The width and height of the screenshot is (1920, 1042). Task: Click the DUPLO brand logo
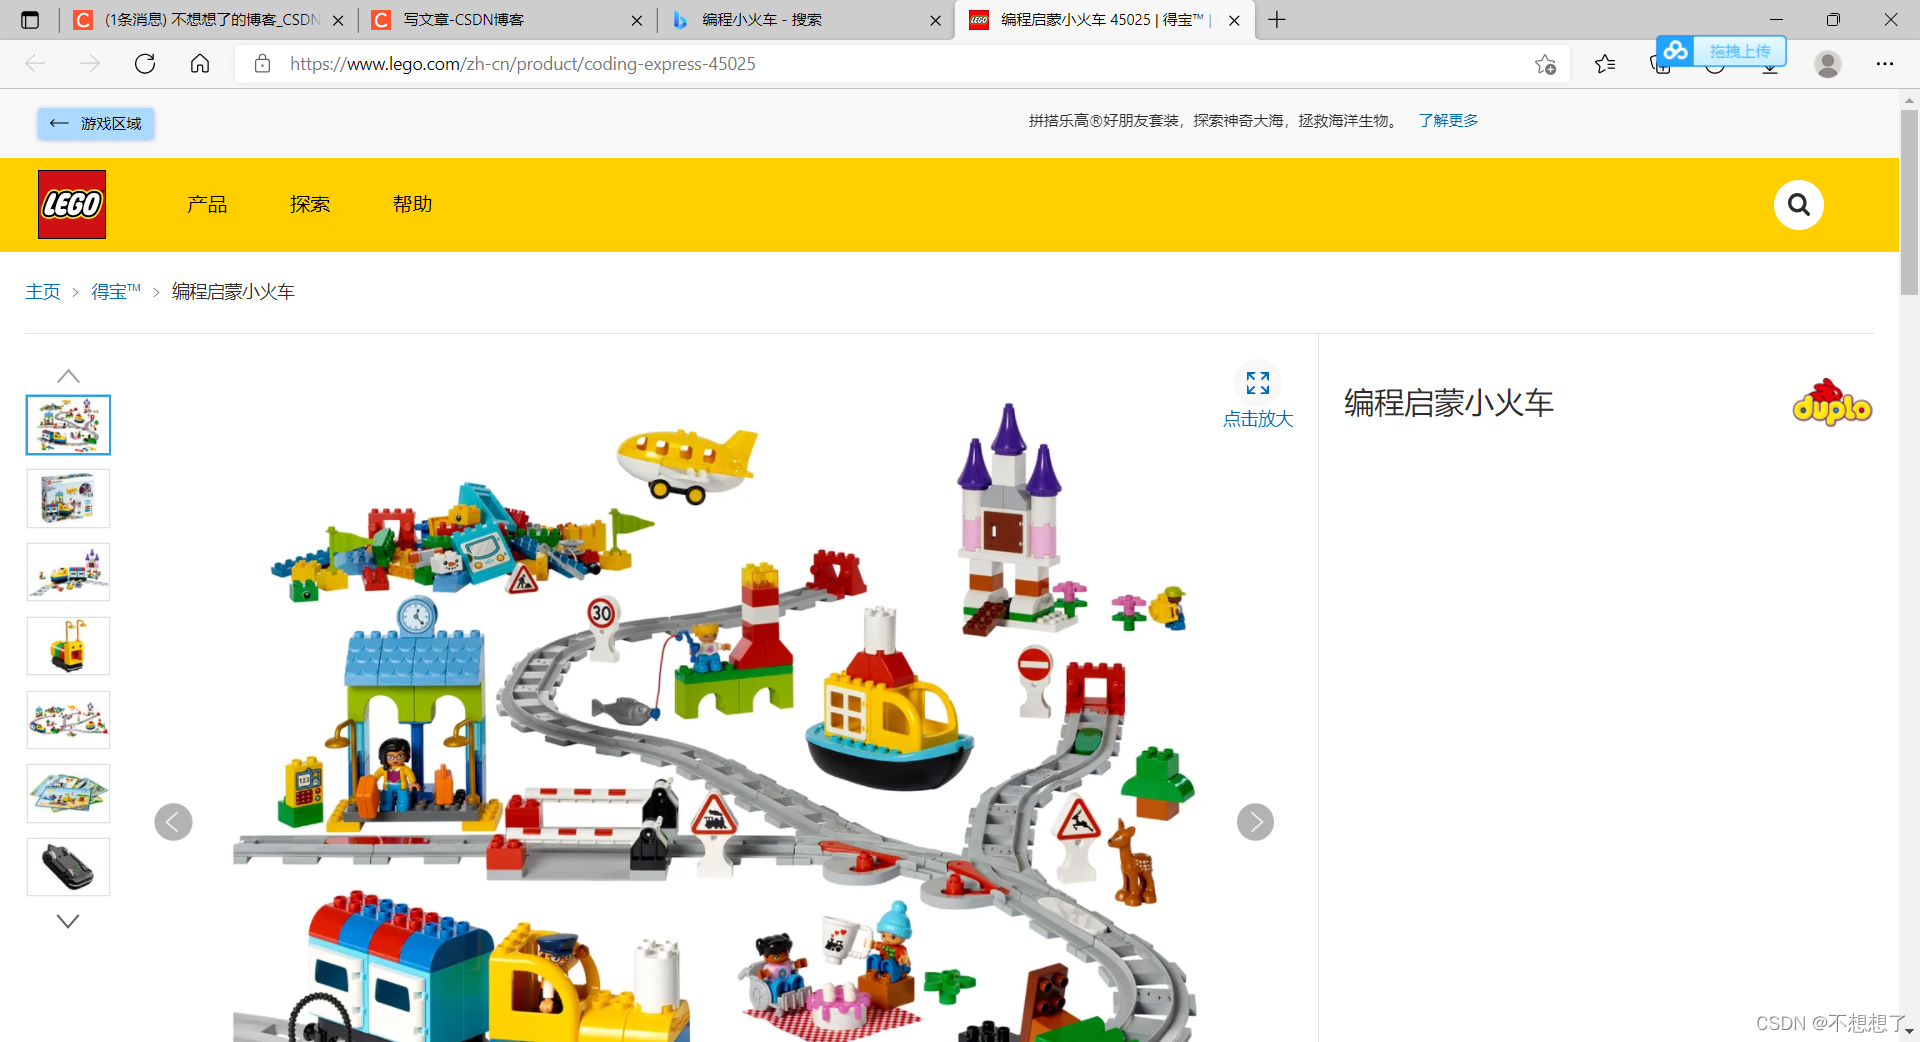click(x=1832, y=403)
